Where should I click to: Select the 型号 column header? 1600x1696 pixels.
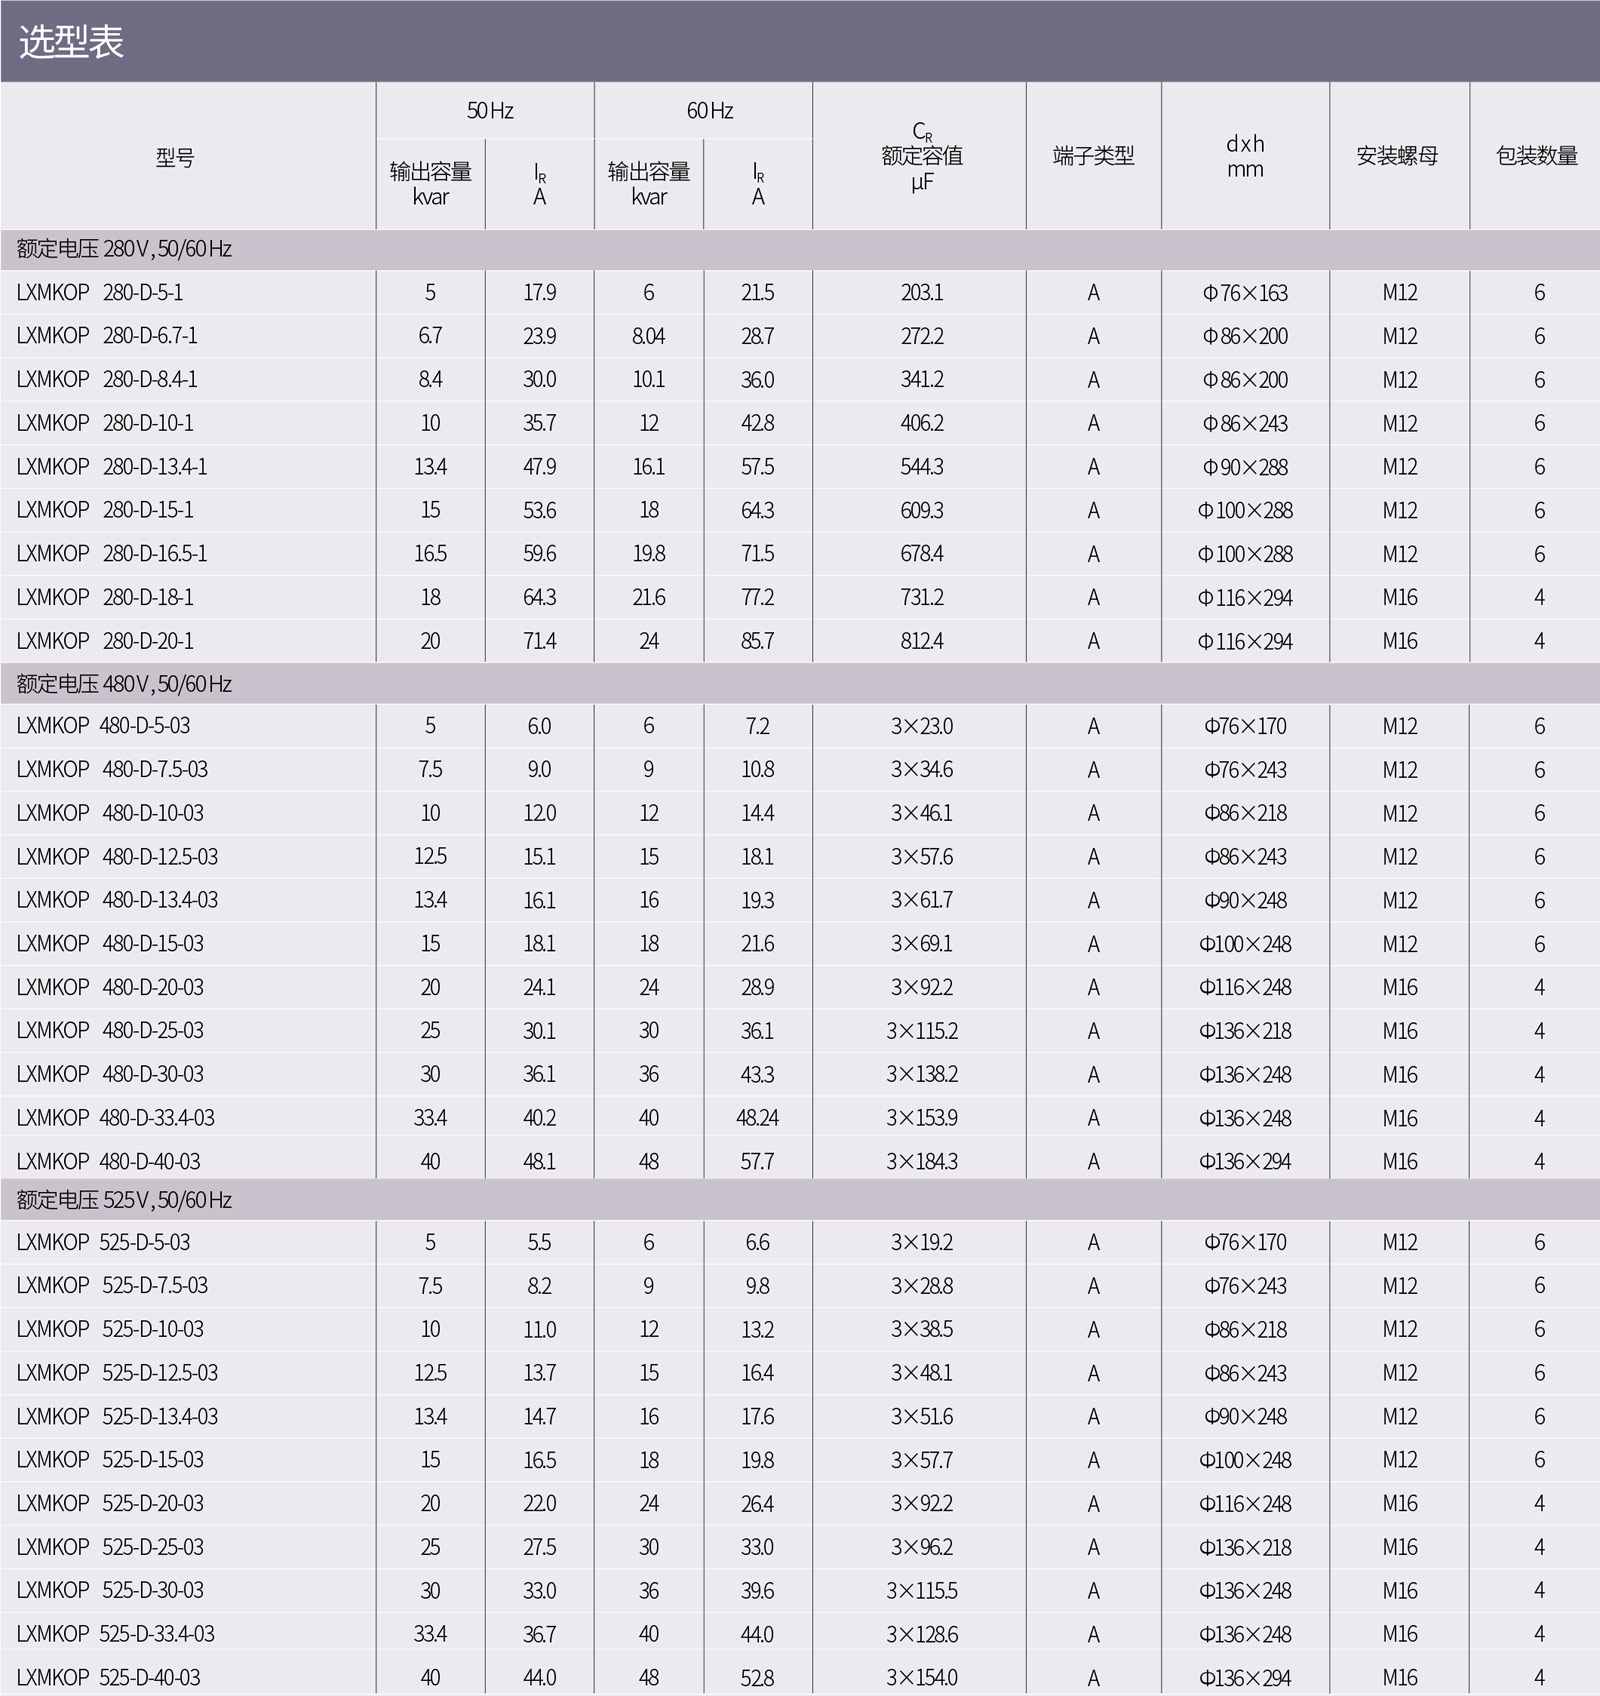(175, 157)
